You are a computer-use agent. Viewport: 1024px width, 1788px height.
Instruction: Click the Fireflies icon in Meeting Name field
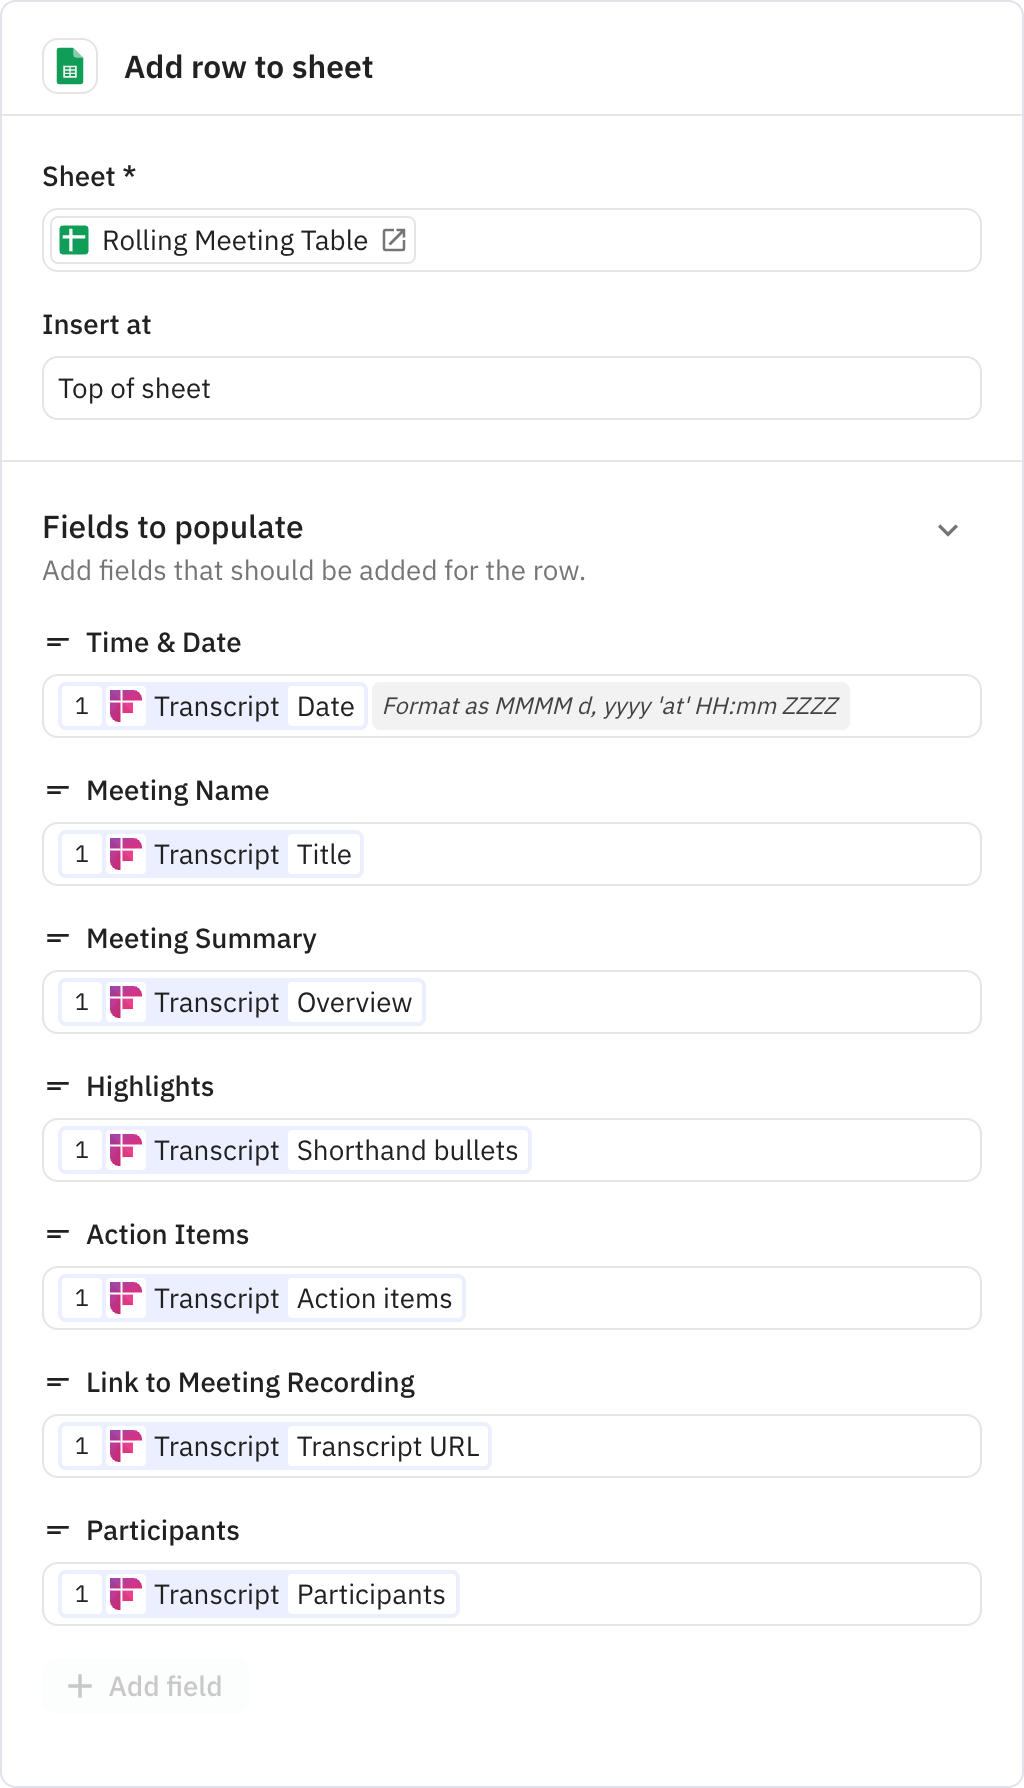tap(126, 854)
